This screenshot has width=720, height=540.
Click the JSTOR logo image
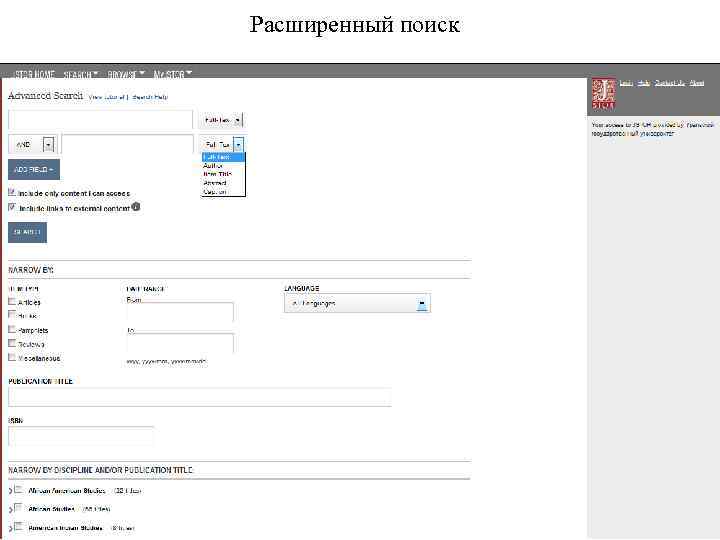click(x=603, y=94)
